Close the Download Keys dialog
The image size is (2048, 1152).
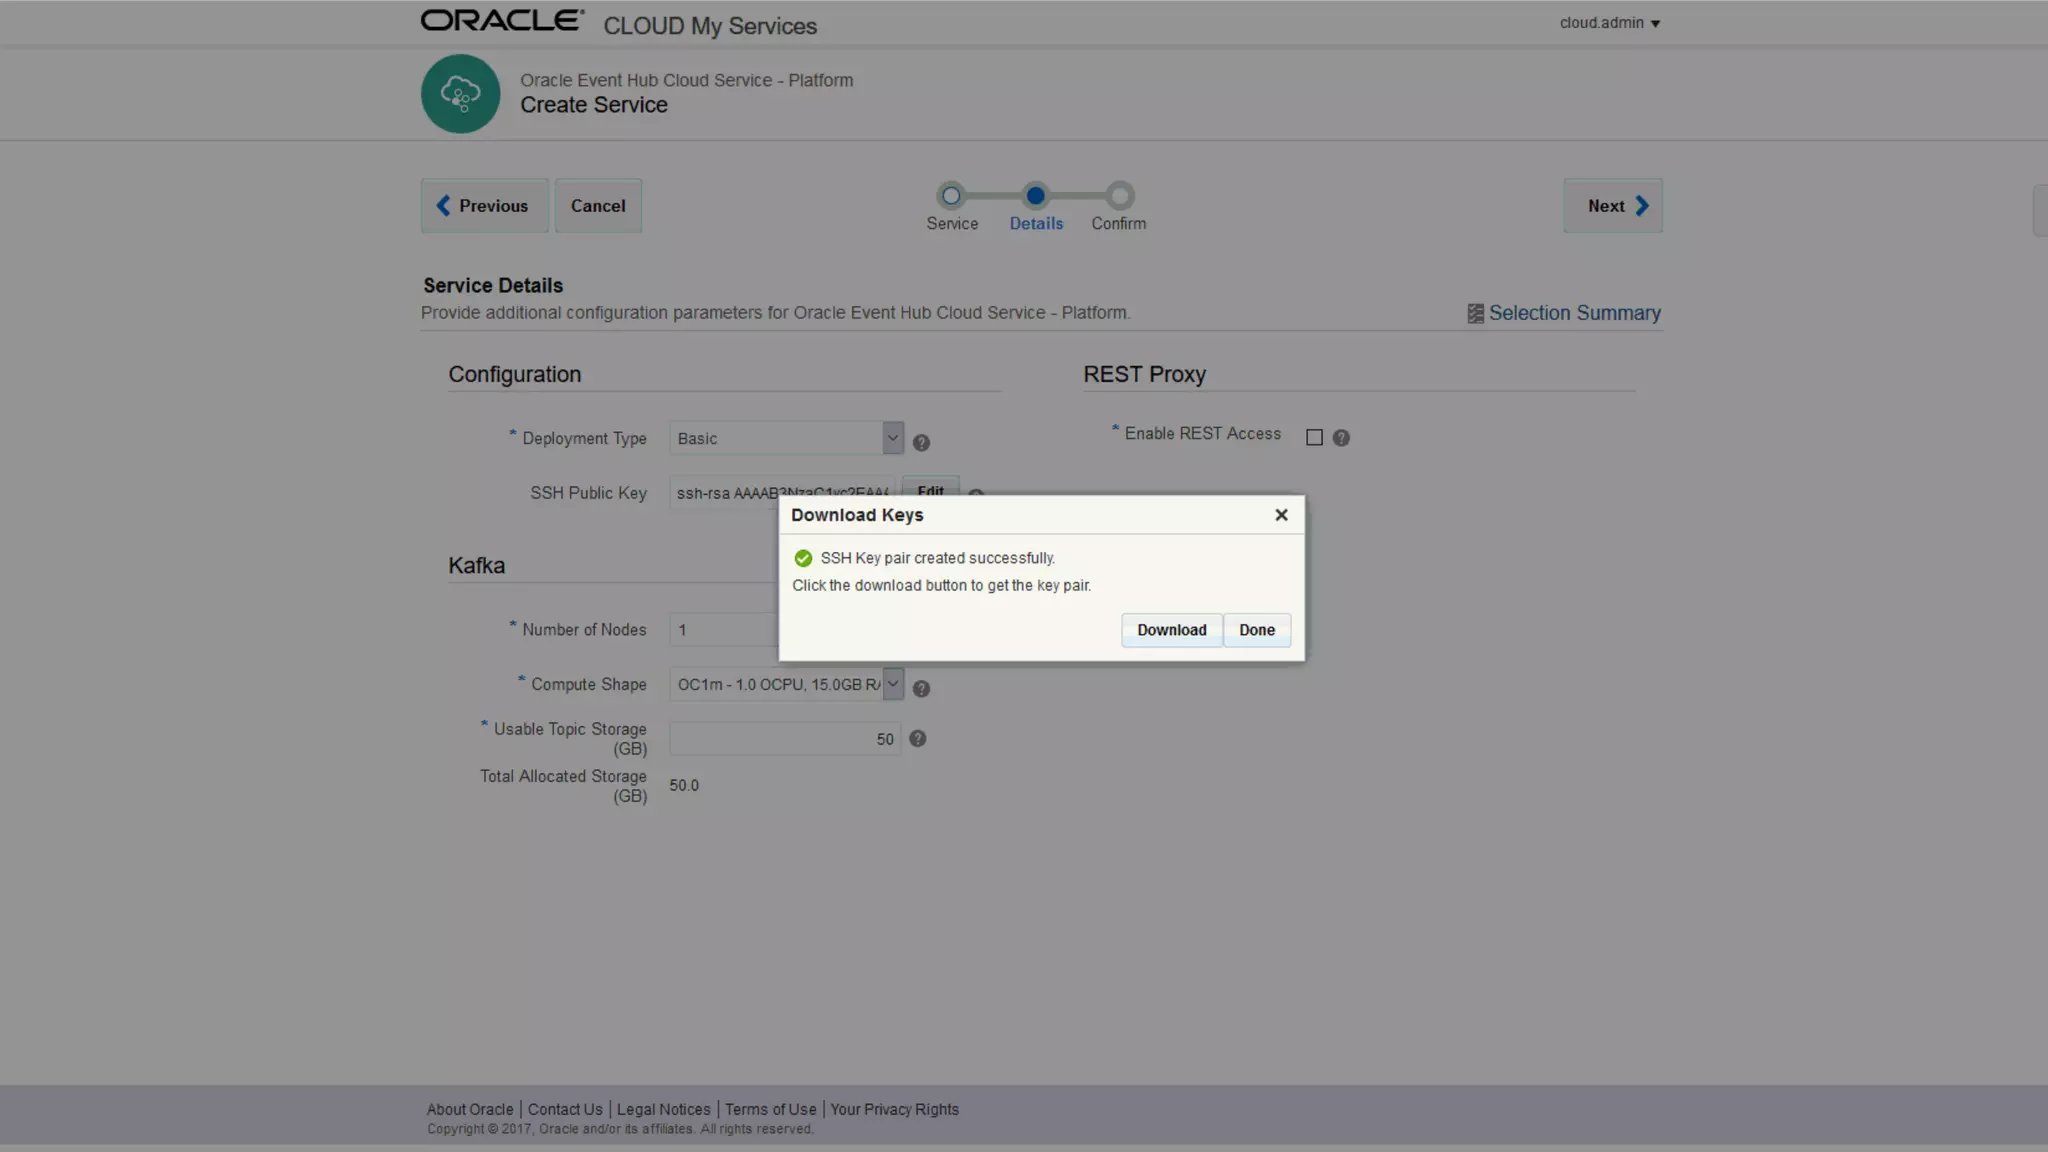tap(1281, 515)
